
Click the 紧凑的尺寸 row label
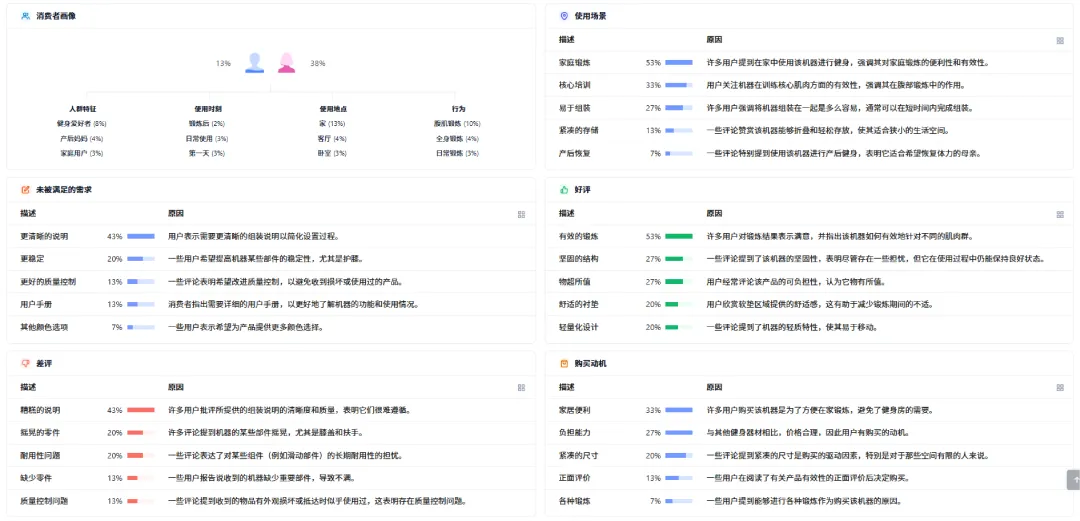[579, 456]
